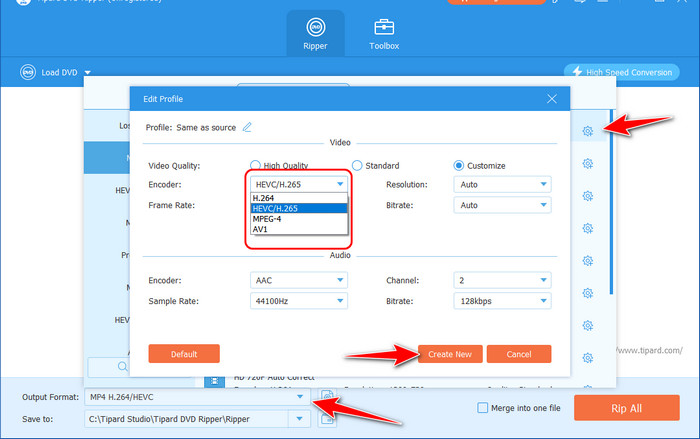700x439 pixels.
Task: Close the Edit Profile dialog
Action: tap(552, 99)
